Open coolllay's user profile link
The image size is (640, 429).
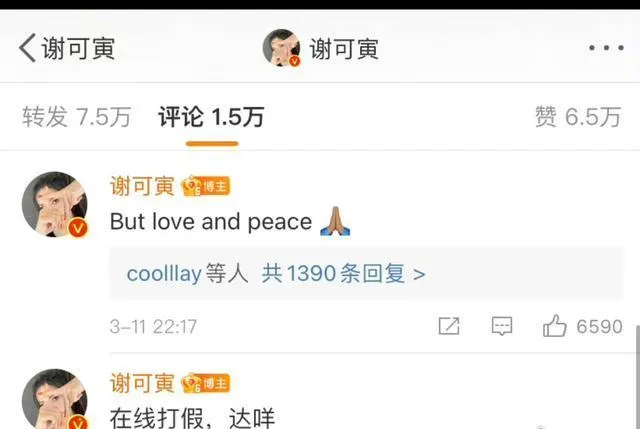pos(164,273)
